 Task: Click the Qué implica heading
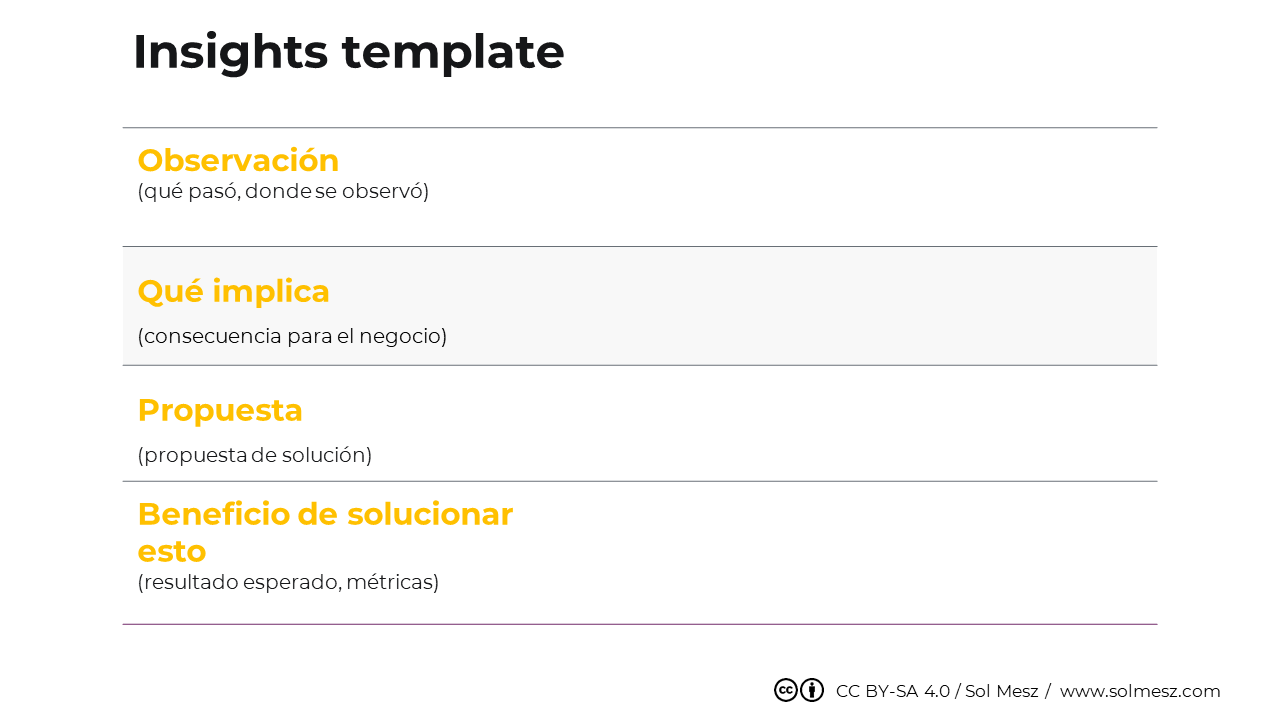(233, 291)
